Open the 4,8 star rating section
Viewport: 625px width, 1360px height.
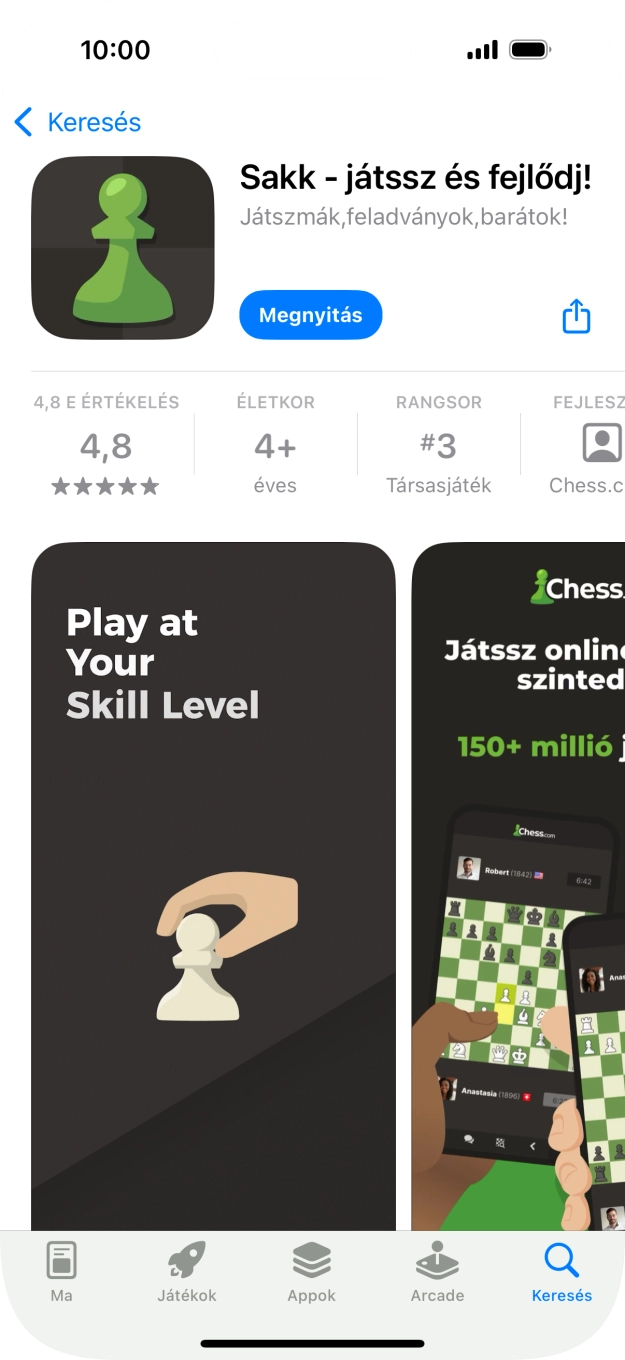pos(106,444)
